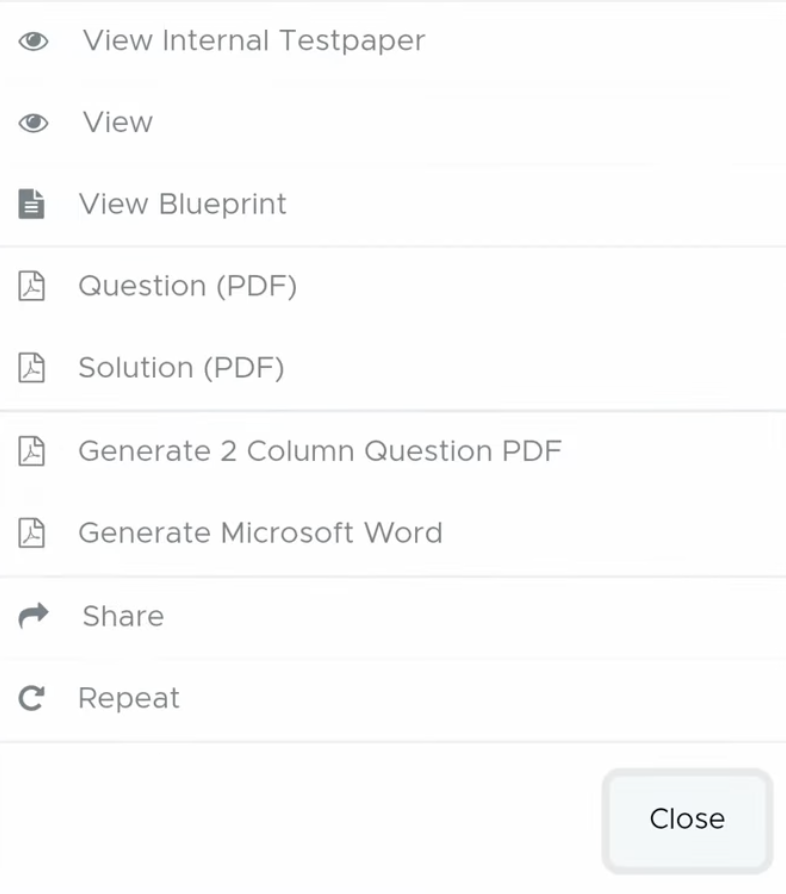Select the Share option
The height and width of the screenshot is (894, 786).
123,616
